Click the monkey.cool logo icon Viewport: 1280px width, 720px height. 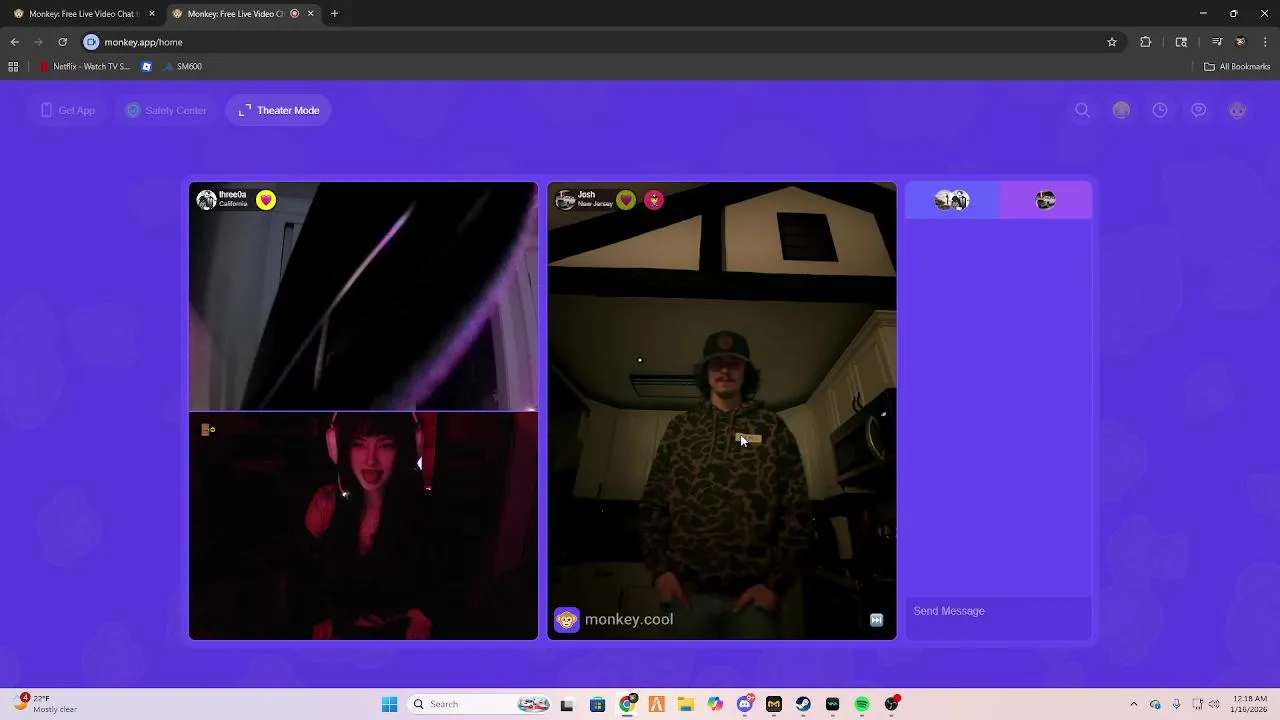(x=567, y=620)
